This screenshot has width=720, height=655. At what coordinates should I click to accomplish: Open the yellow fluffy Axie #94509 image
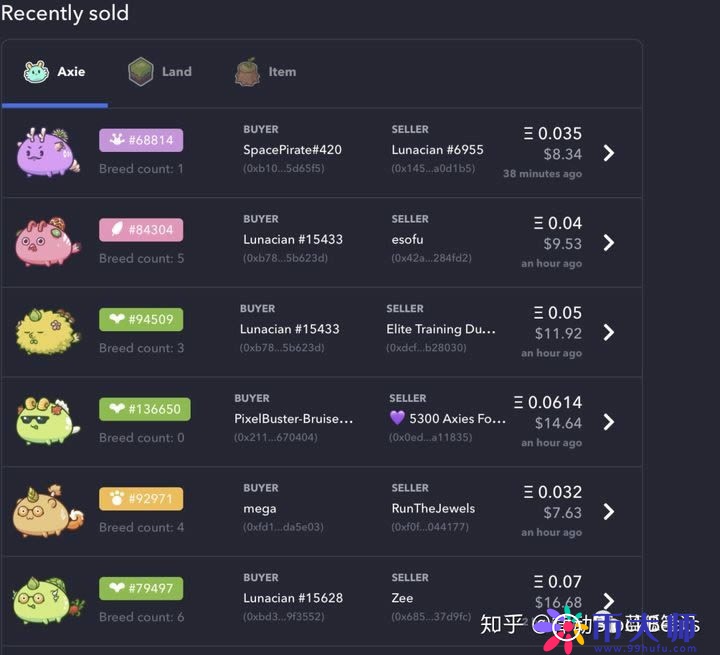[49, 332]
